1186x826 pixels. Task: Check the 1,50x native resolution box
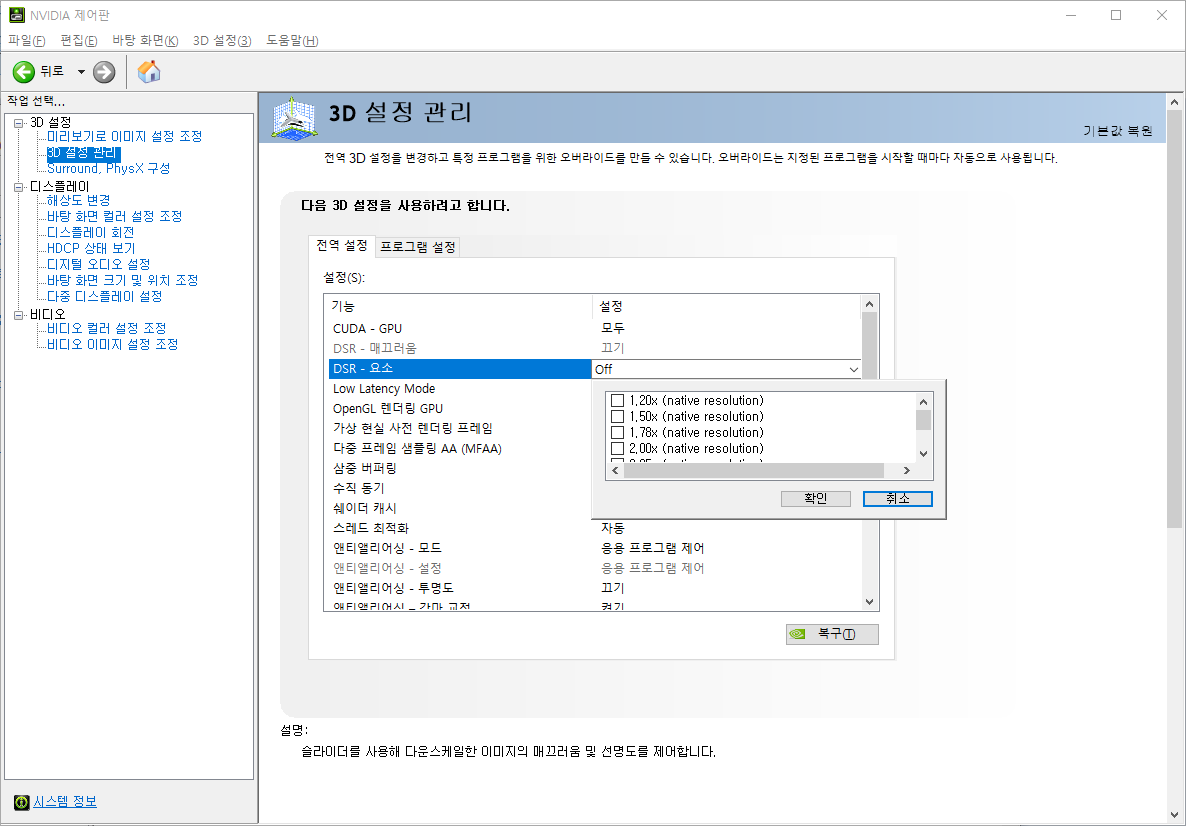click(617, 416)
